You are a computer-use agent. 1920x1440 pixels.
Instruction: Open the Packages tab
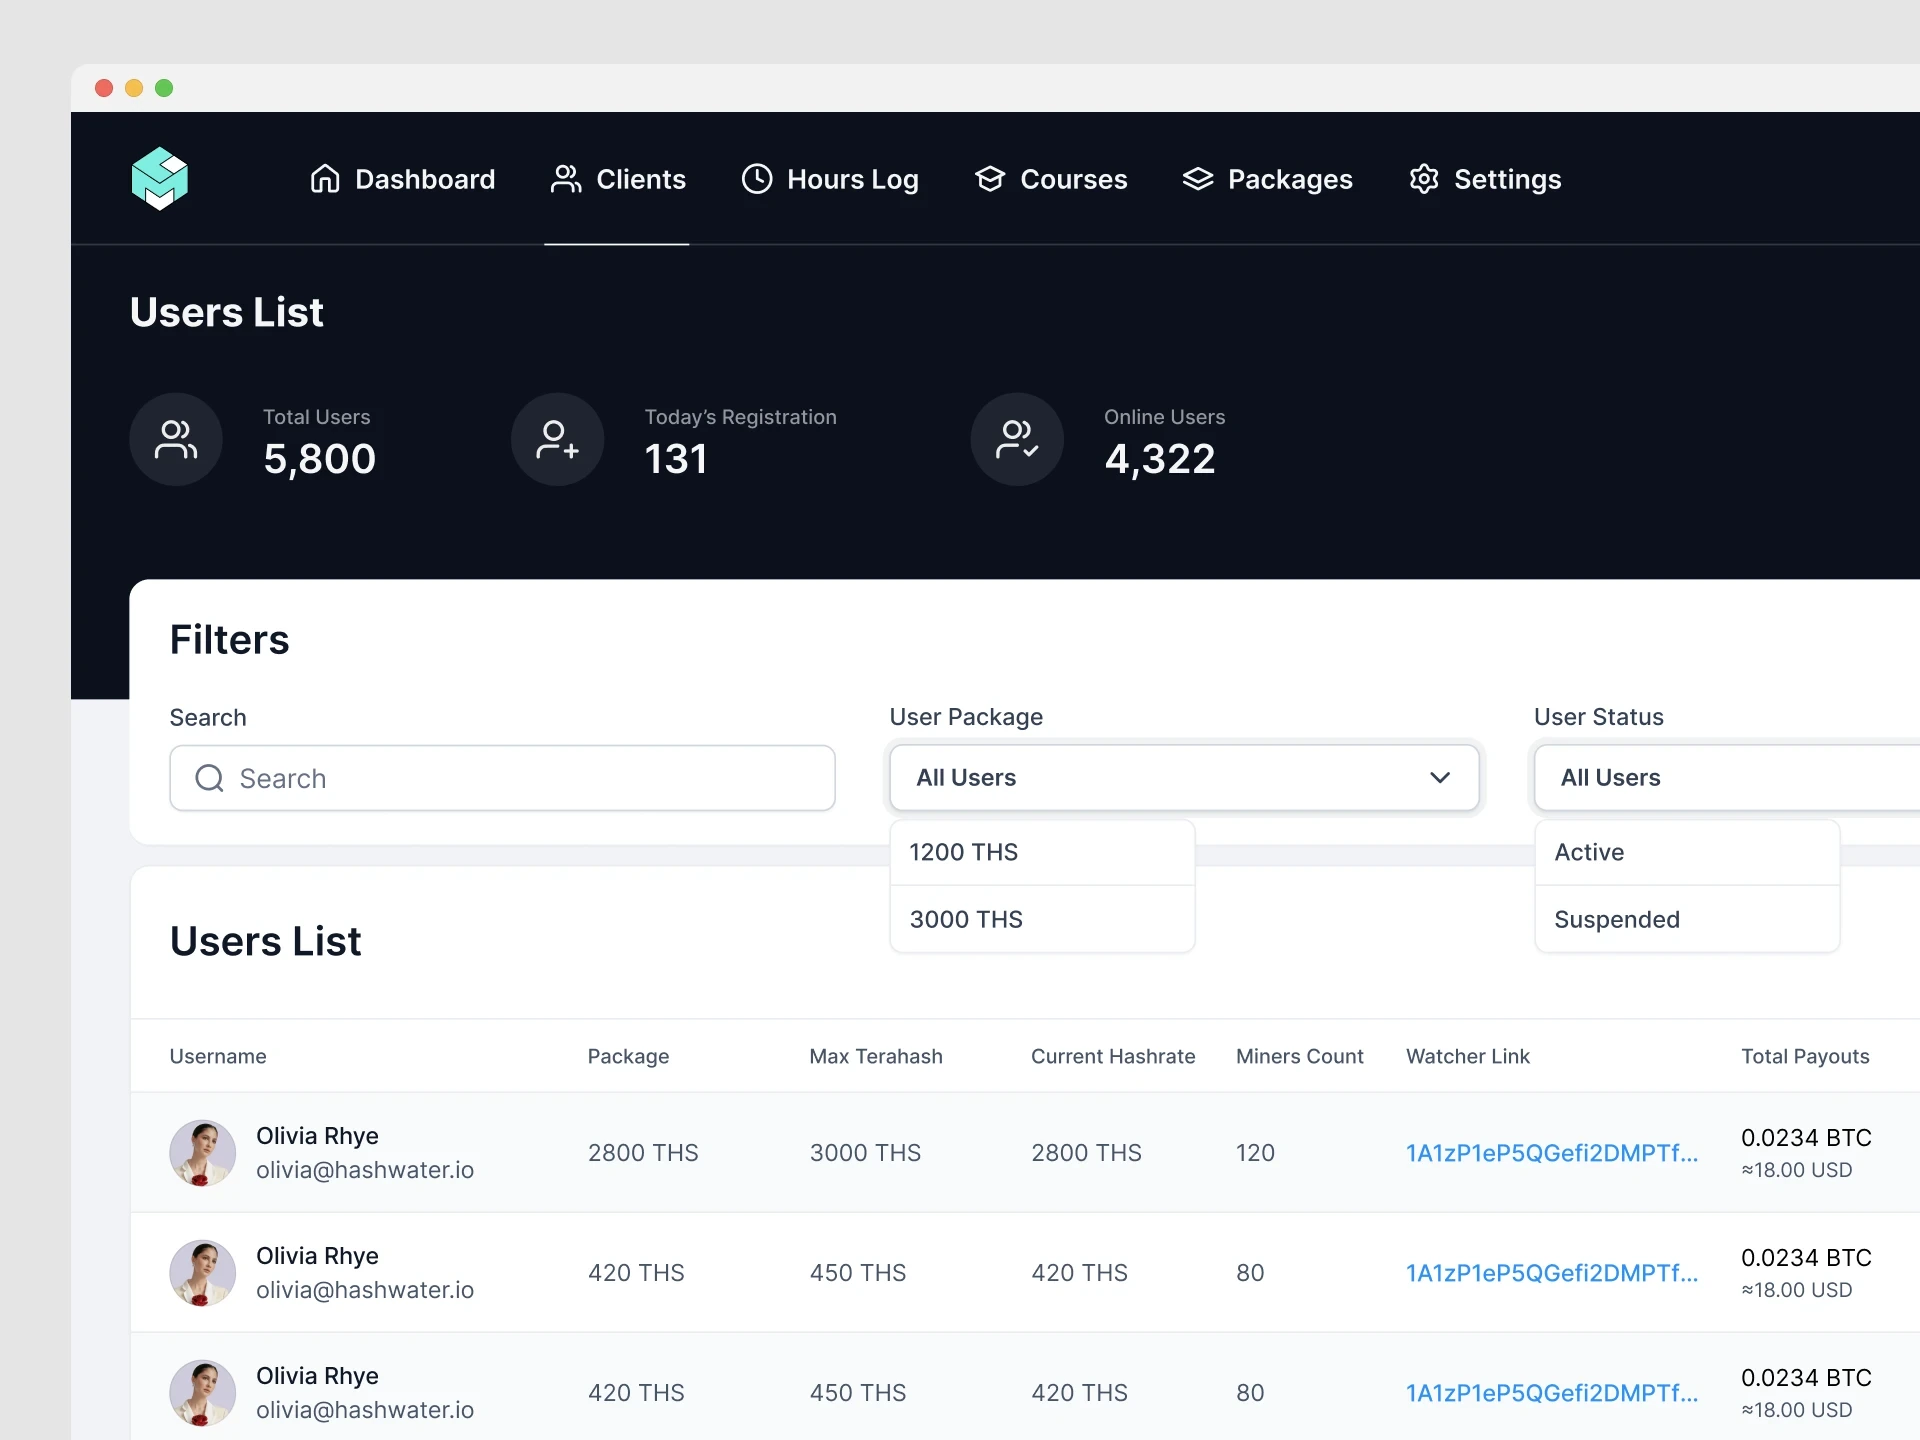pos(1267,179)
